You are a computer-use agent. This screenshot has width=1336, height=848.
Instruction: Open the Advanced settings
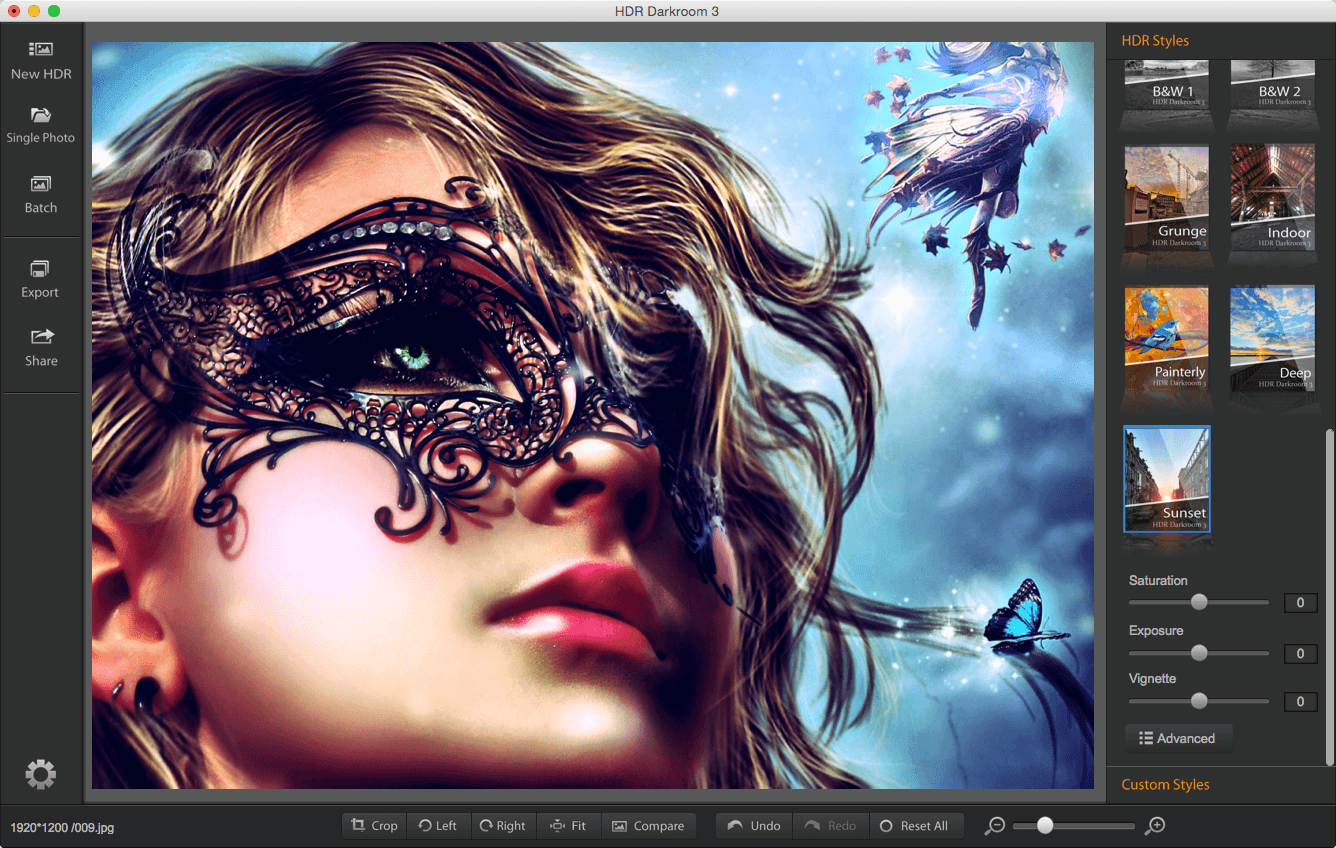[x=1179, y=738]
